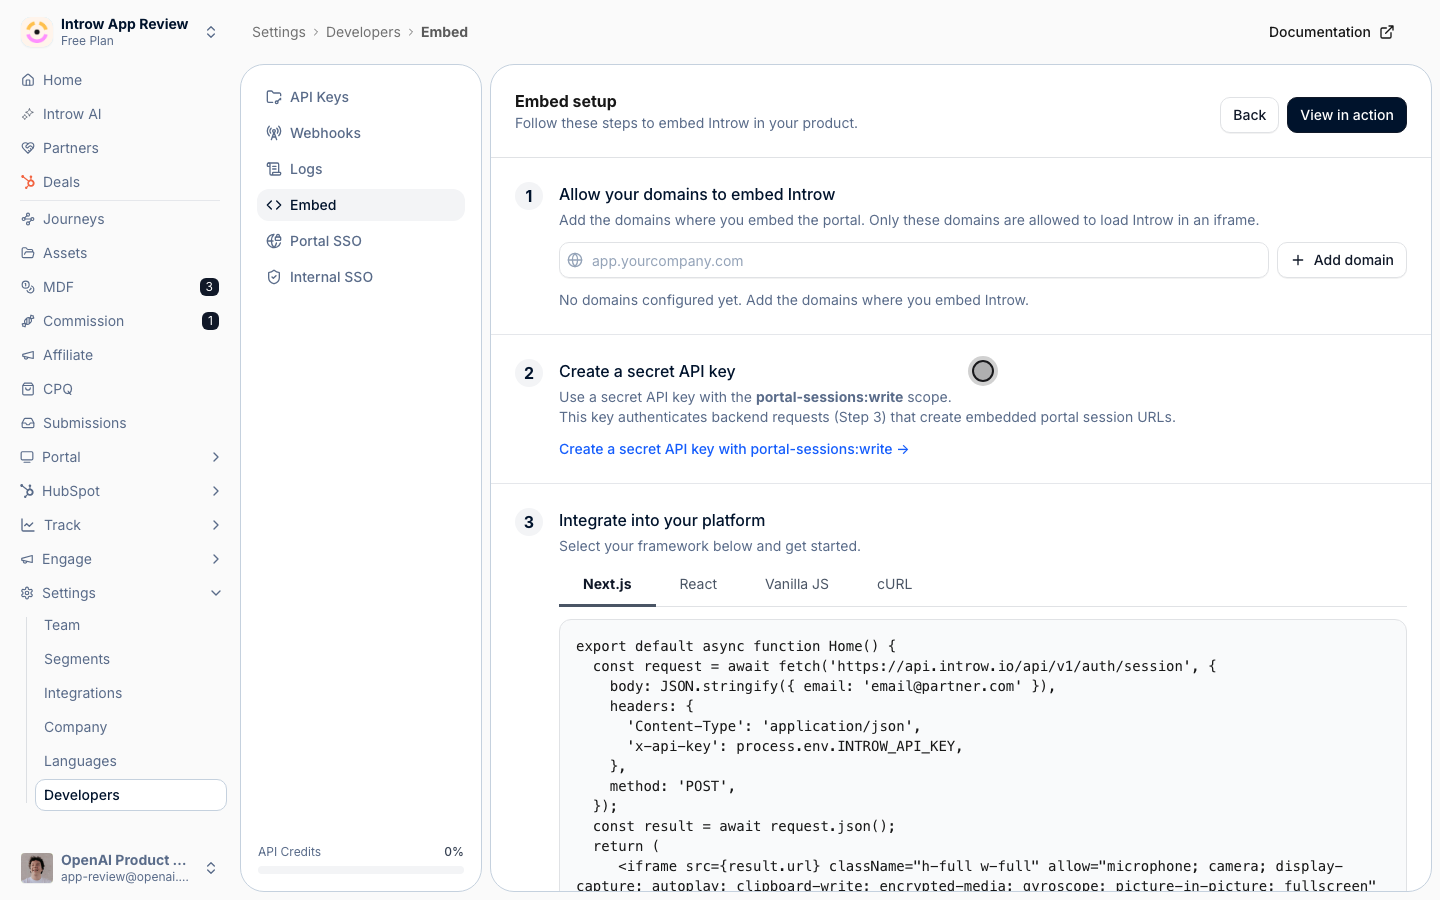The width and height of the screenshot is (1440, 900).
Task: Click the Webhooks antenna icon
Action: point(274,133)
